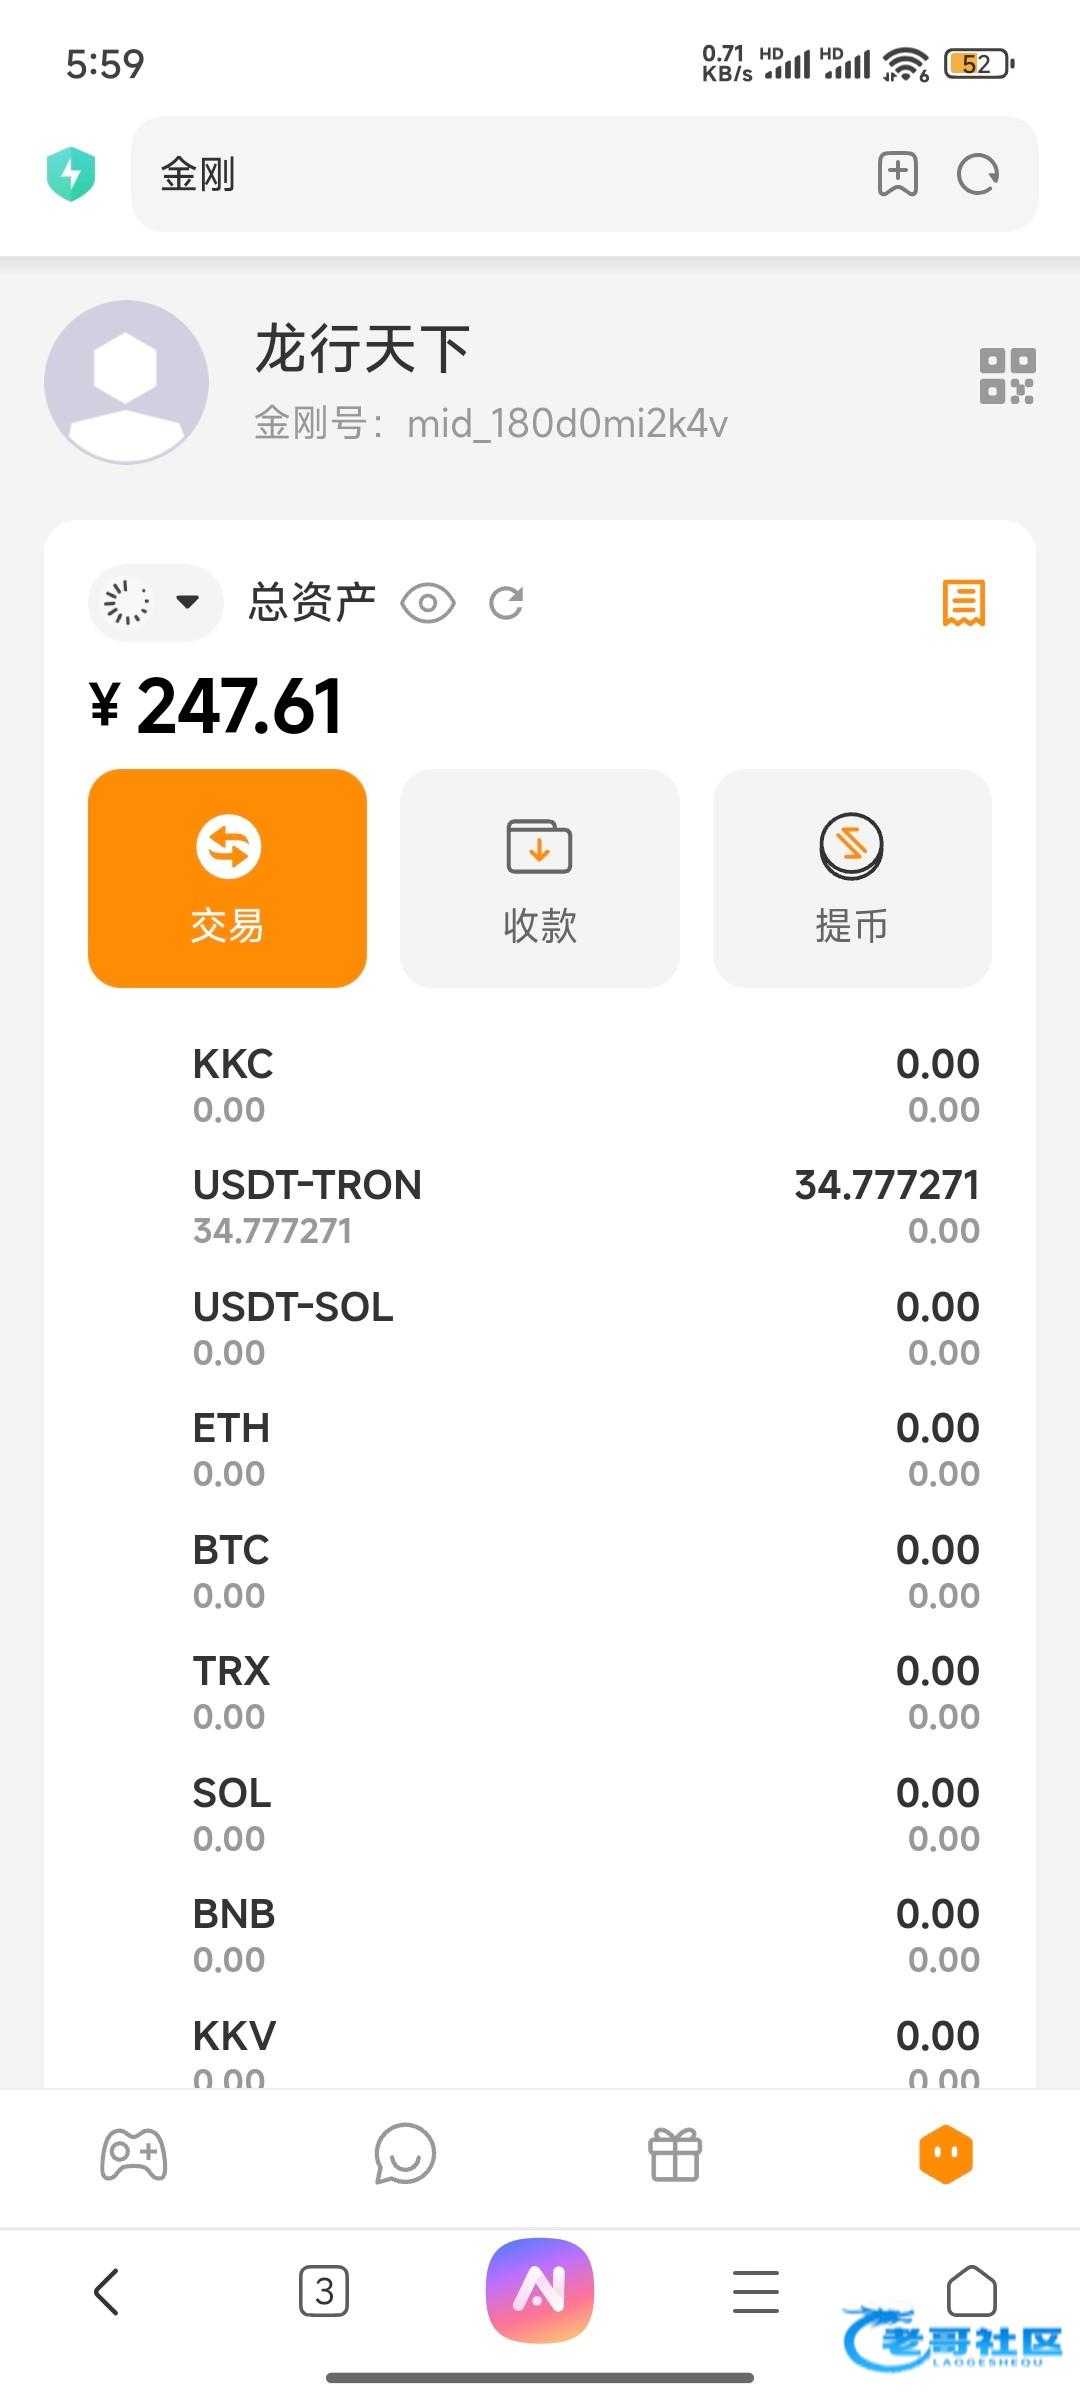Open the tab switcher showing 3 tabs
Image resolution: width=1080 pixels, height=2400 pixels.
pos(324,2291)
